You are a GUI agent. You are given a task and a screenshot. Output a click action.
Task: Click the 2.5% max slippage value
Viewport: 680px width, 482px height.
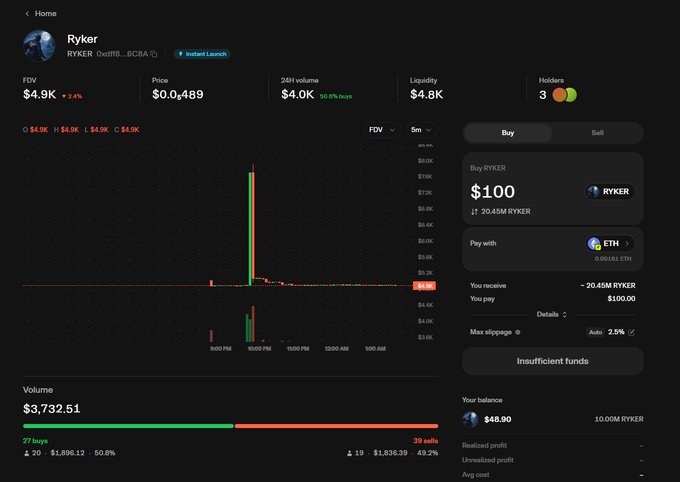pos(616,332)
